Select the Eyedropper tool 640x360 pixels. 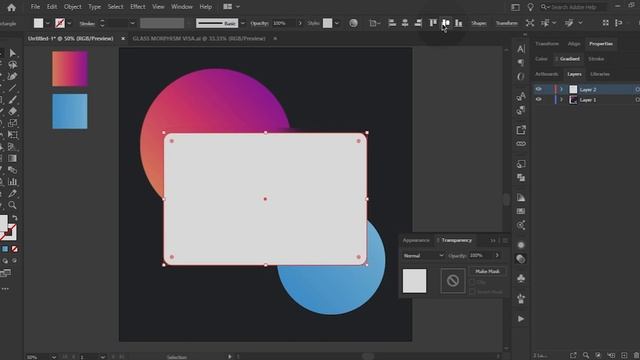pyautogui.click(x=12, y=193)
